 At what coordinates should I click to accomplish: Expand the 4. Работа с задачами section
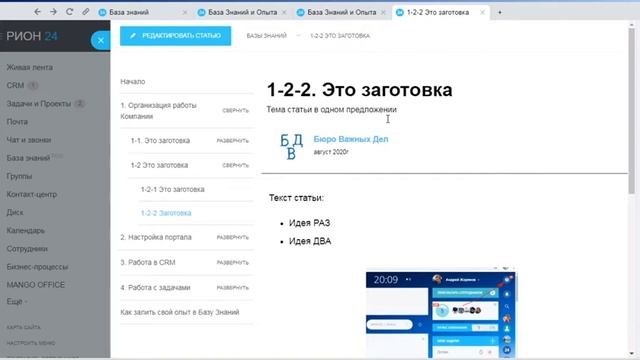coord(233,288)
